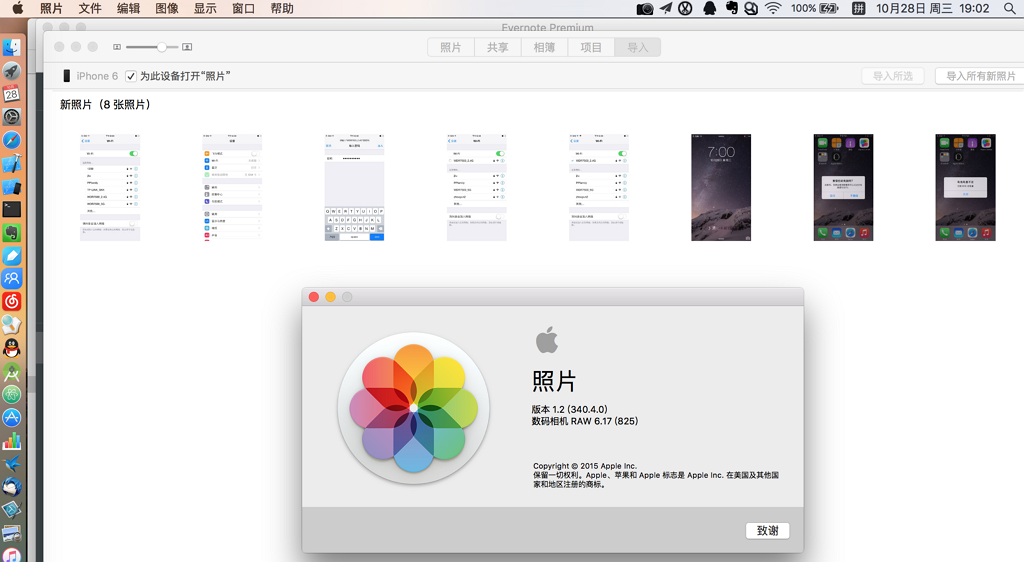The height and width of the screenshot is (562, 1024).
Task: Switch to 照片 tab in toolbar
Action: (451, 48)
